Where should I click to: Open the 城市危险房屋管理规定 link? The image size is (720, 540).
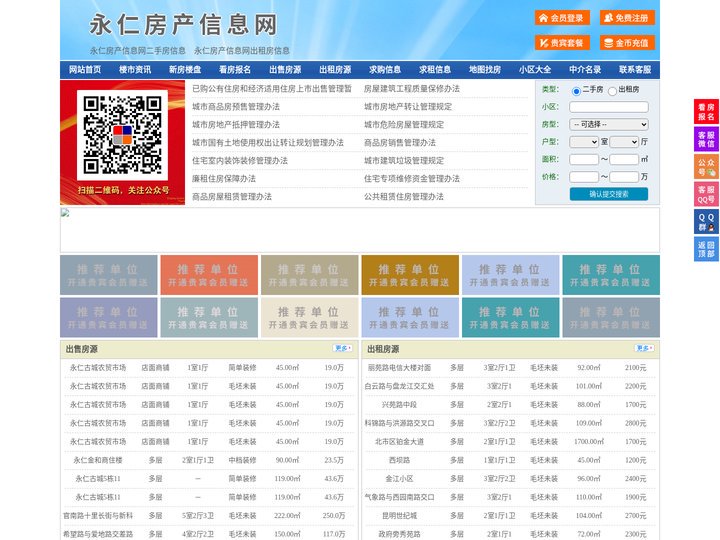(404, 124)
